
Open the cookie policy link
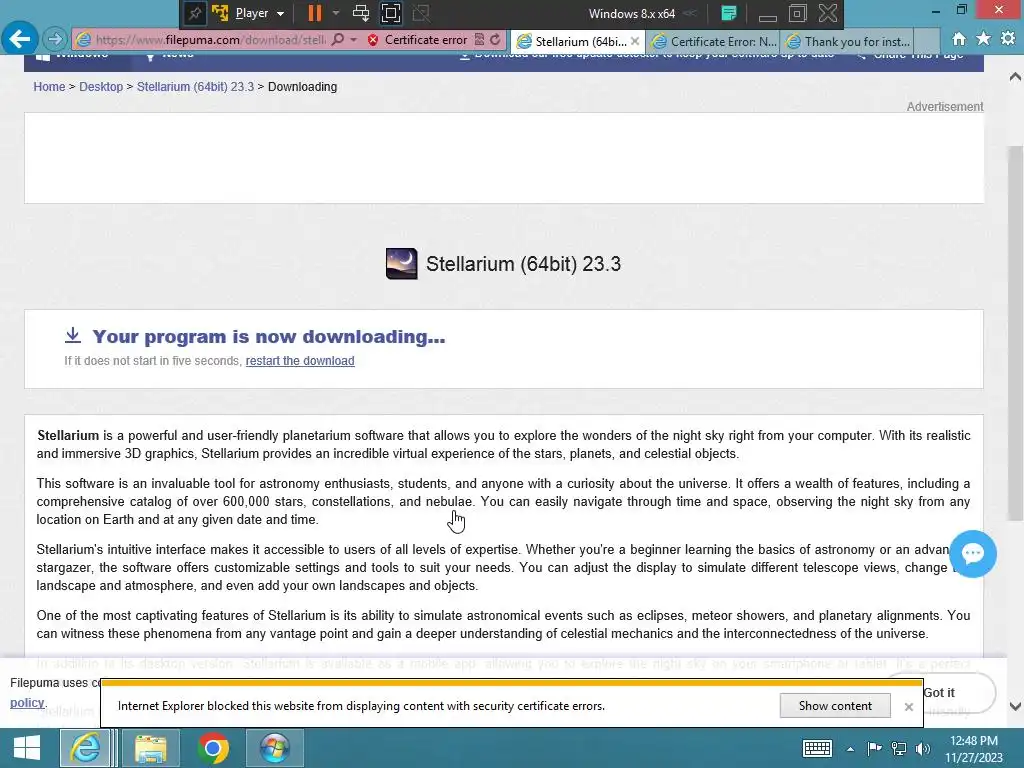coord(27,703)
